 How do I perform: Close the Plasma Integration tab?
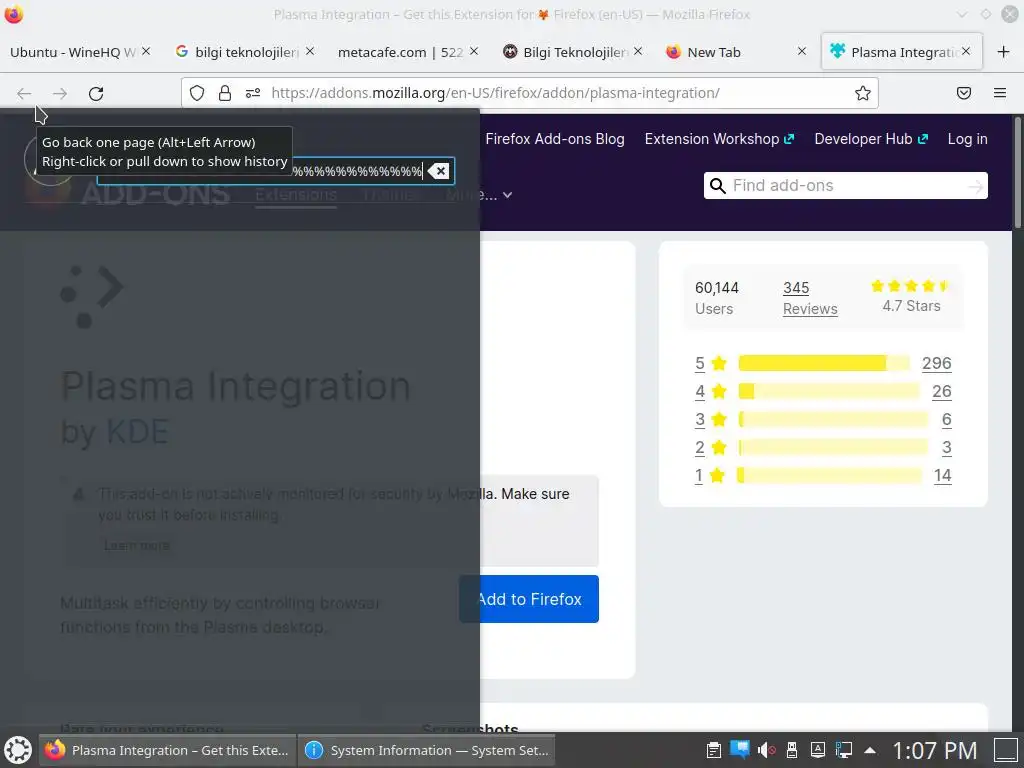tap(967, 51)
